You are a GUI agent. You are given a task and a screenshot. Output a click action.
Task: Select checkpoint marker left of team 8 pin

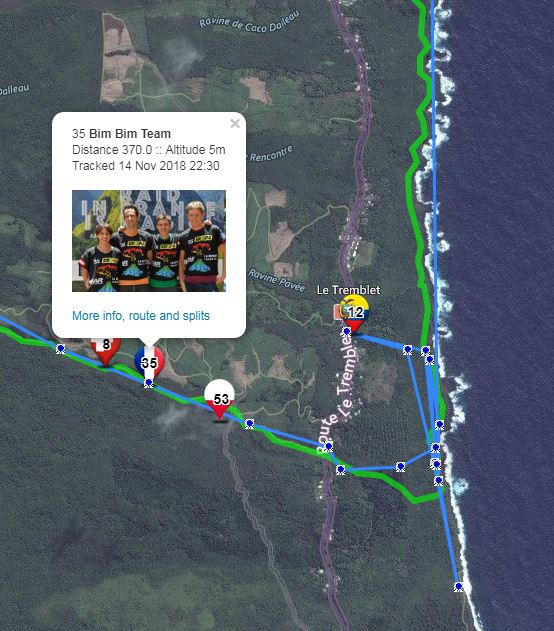tap(60, 348)
